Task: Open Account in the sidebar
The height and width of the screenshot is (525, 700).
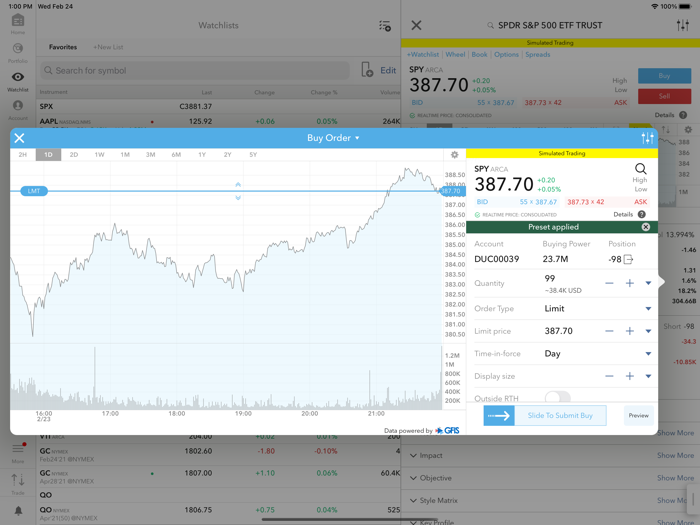Action: point(18,109)
